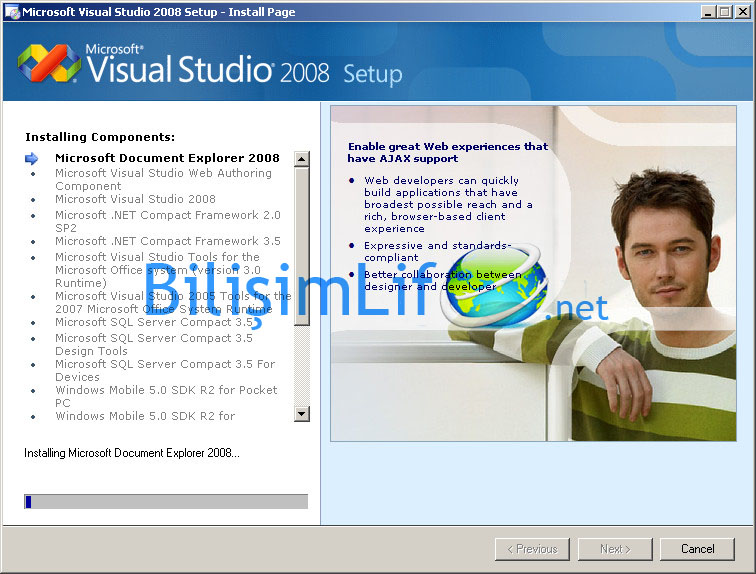
Task: Select Visual Studio Tools for Office 3.0 Runtime
Action: pos(158,270)
